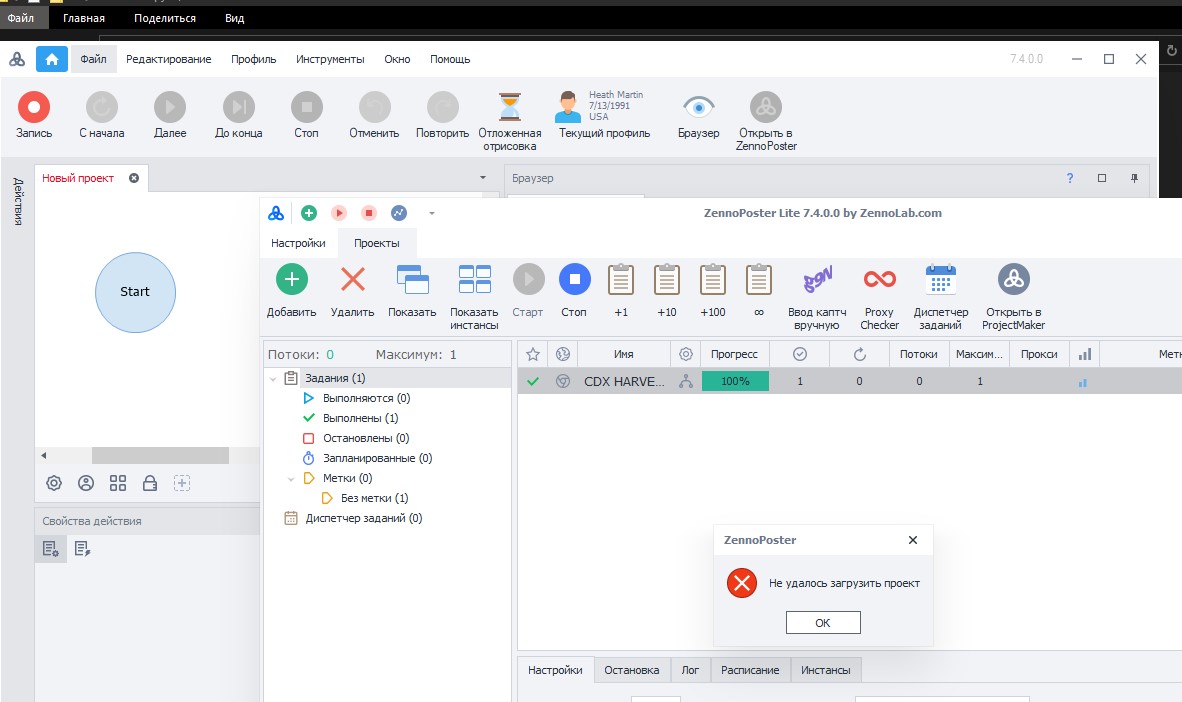Click Открыть в ZennoPoster icon
The width and height of the screenshot is (1182, 702).
tap(766, 107)
